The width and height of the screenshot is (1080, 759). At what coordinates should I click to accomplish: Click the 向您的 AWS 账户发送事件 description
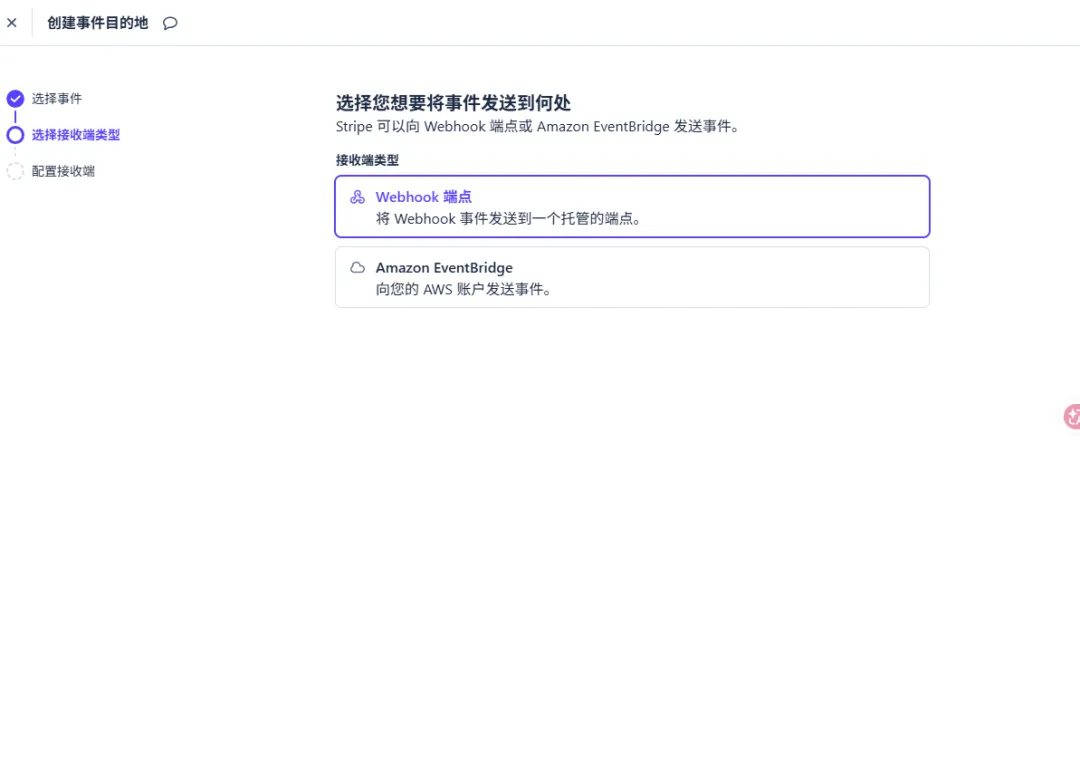(x=464, y=290)
